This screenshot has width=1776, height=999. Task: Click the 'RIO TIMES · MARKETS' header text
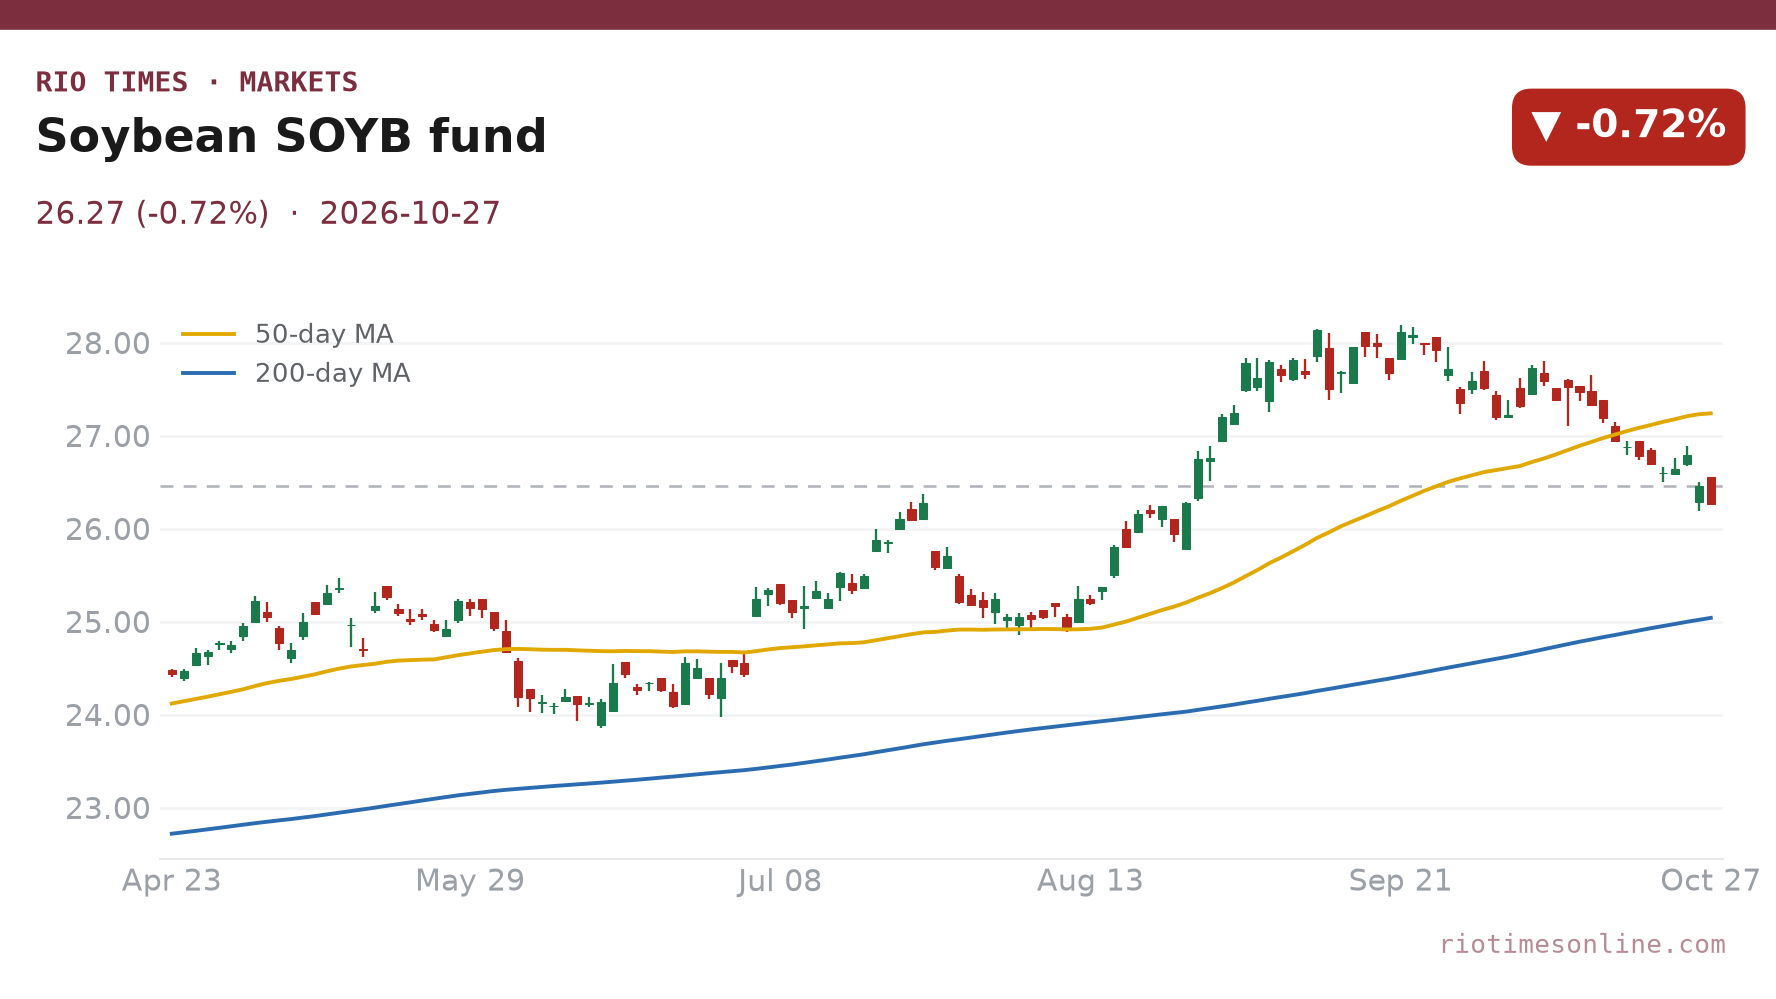[x=197, y=82]
